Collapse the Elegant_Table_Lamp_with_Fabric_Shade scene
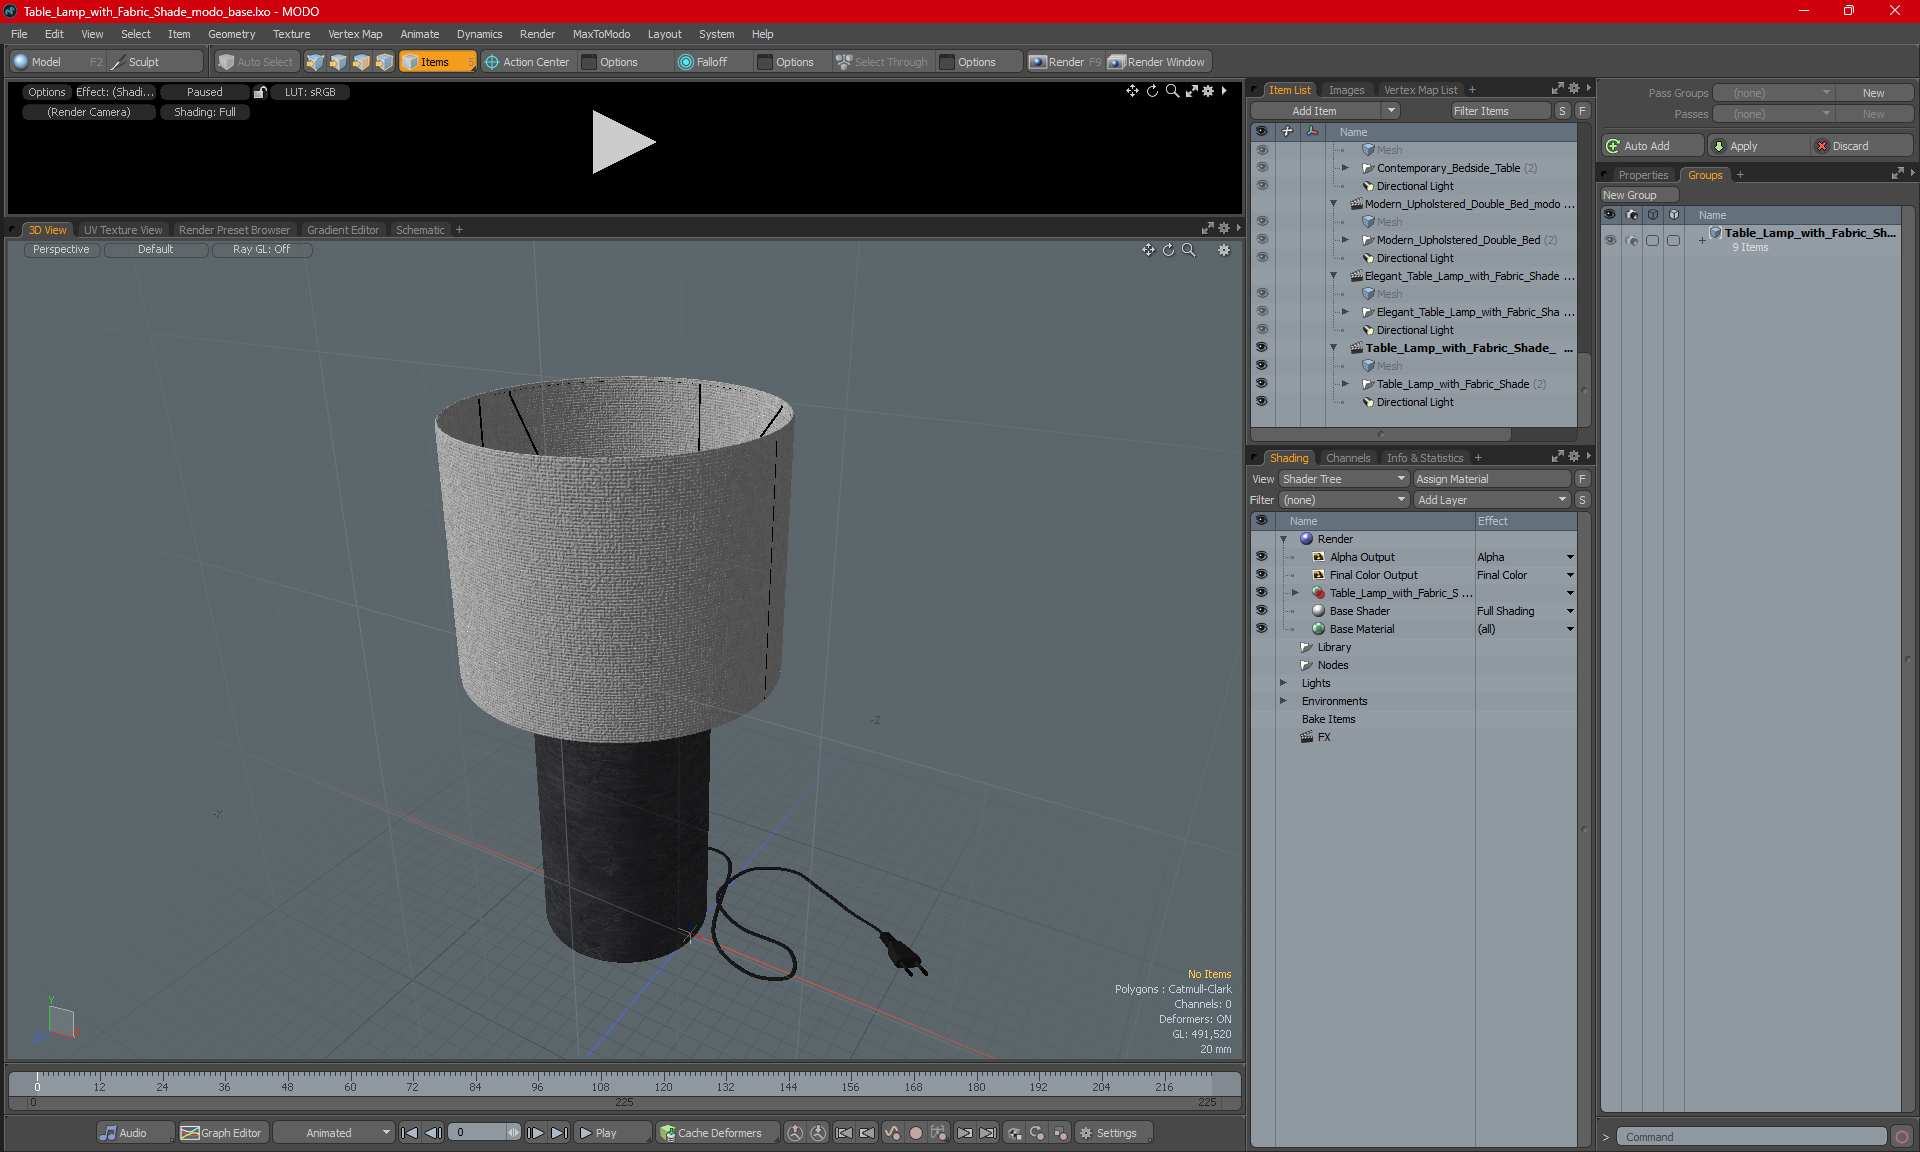The image size is (1920, 1152). (1333, 276)
